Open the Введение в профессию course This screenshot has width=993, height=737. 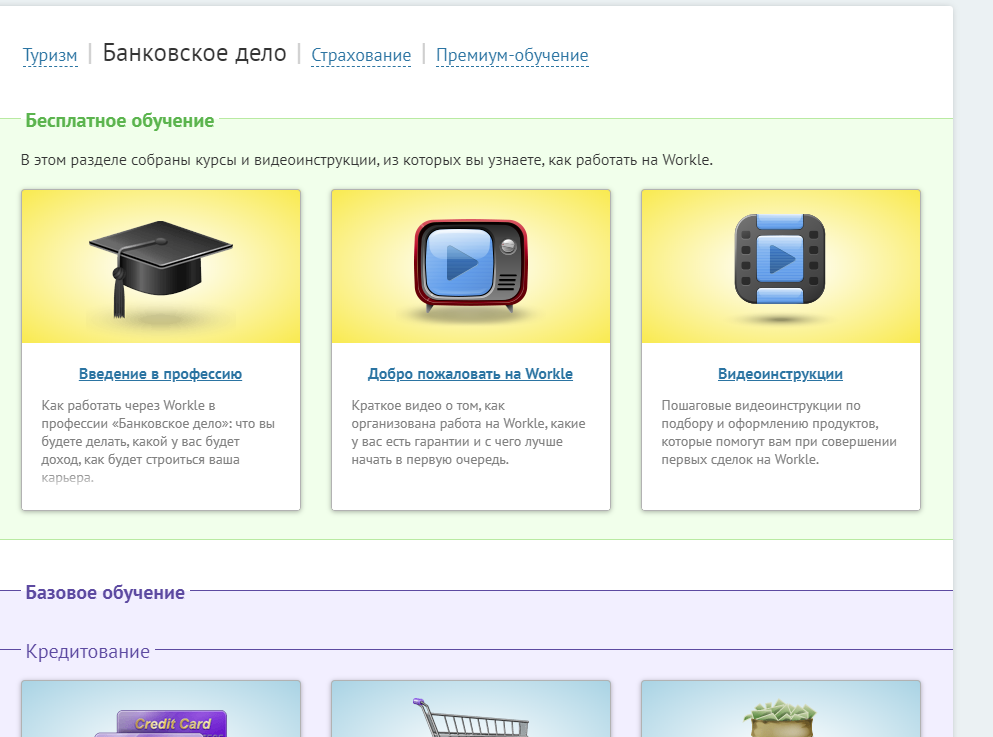pos(160,374)
